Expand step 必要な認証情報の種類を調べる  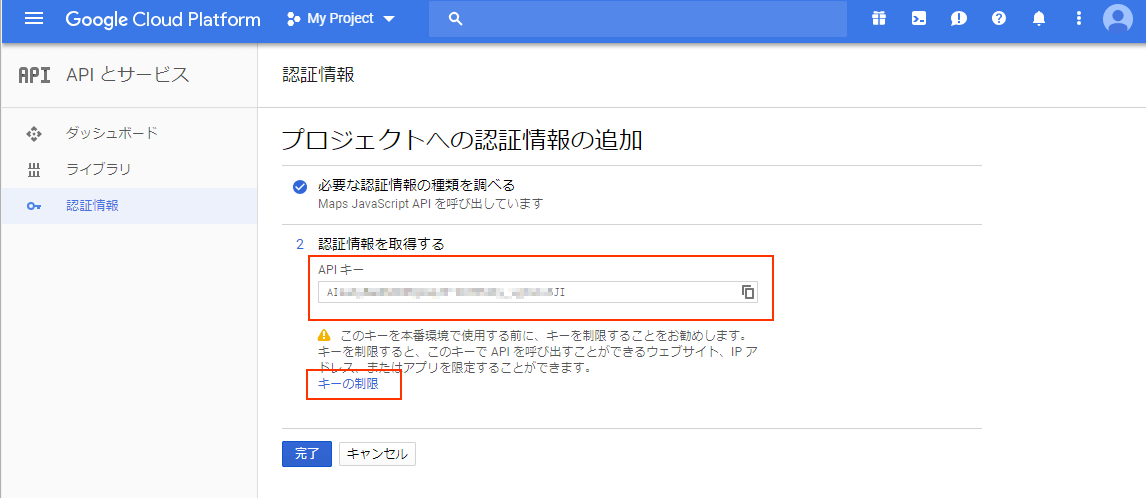point(417,184)
